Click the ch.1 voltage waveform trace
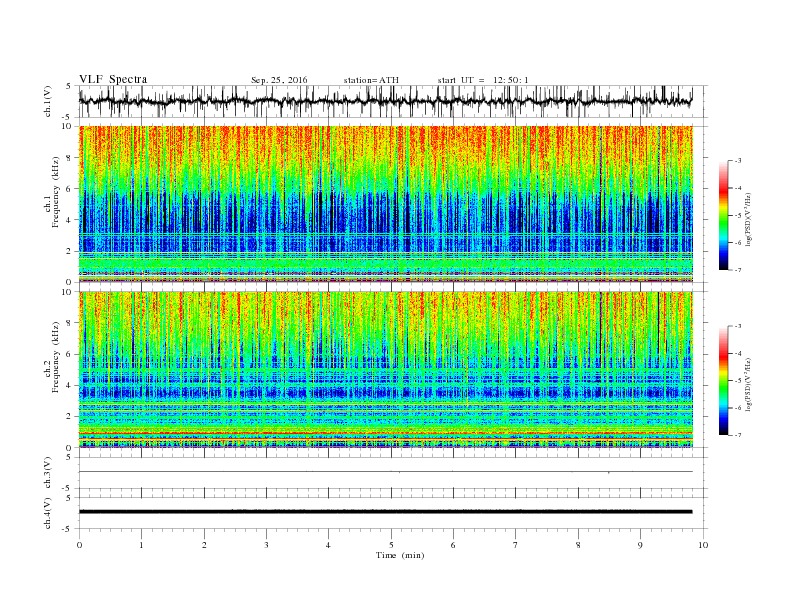 pyautogui.click(x=385, y=101)
